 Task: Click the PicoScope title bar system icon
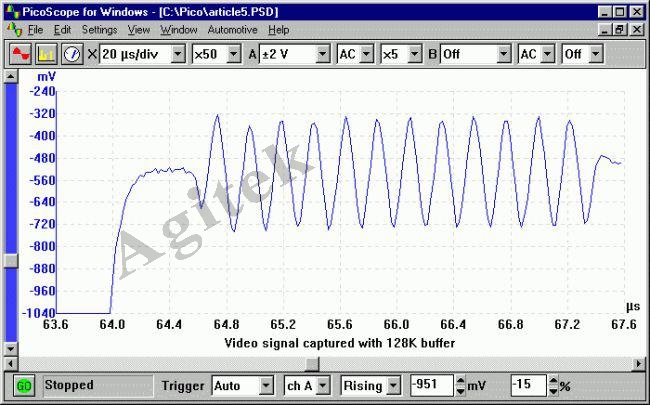11,11
